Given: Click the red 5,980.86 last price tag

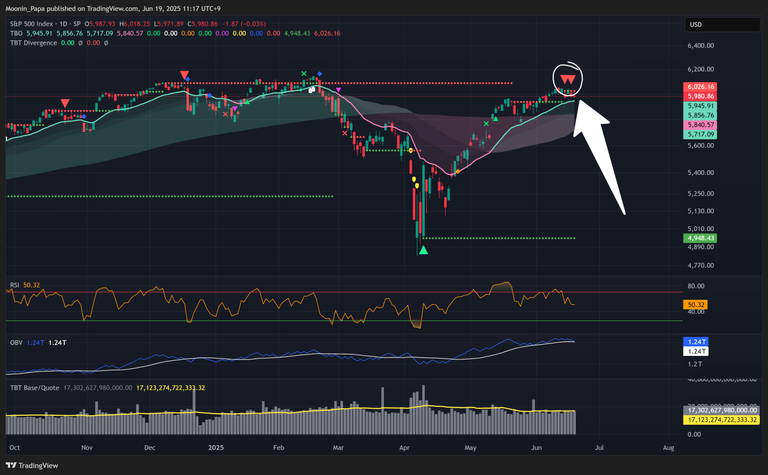Looking at the screenshot, I should click(x=700, y=96).
